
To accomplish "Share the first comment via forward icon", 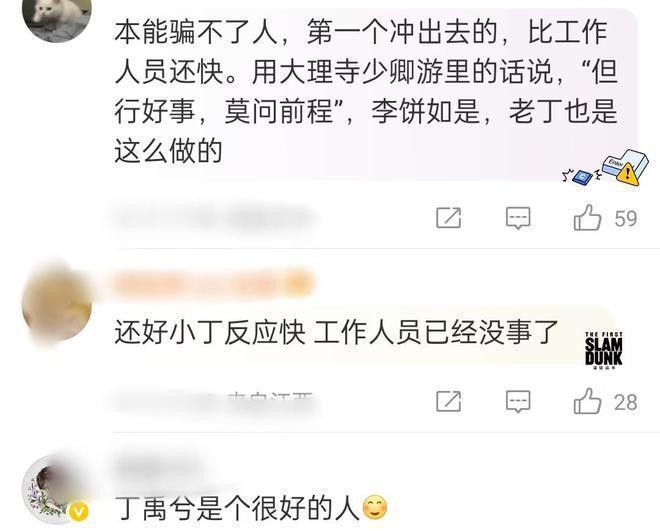I will click(x=449, y=218).
